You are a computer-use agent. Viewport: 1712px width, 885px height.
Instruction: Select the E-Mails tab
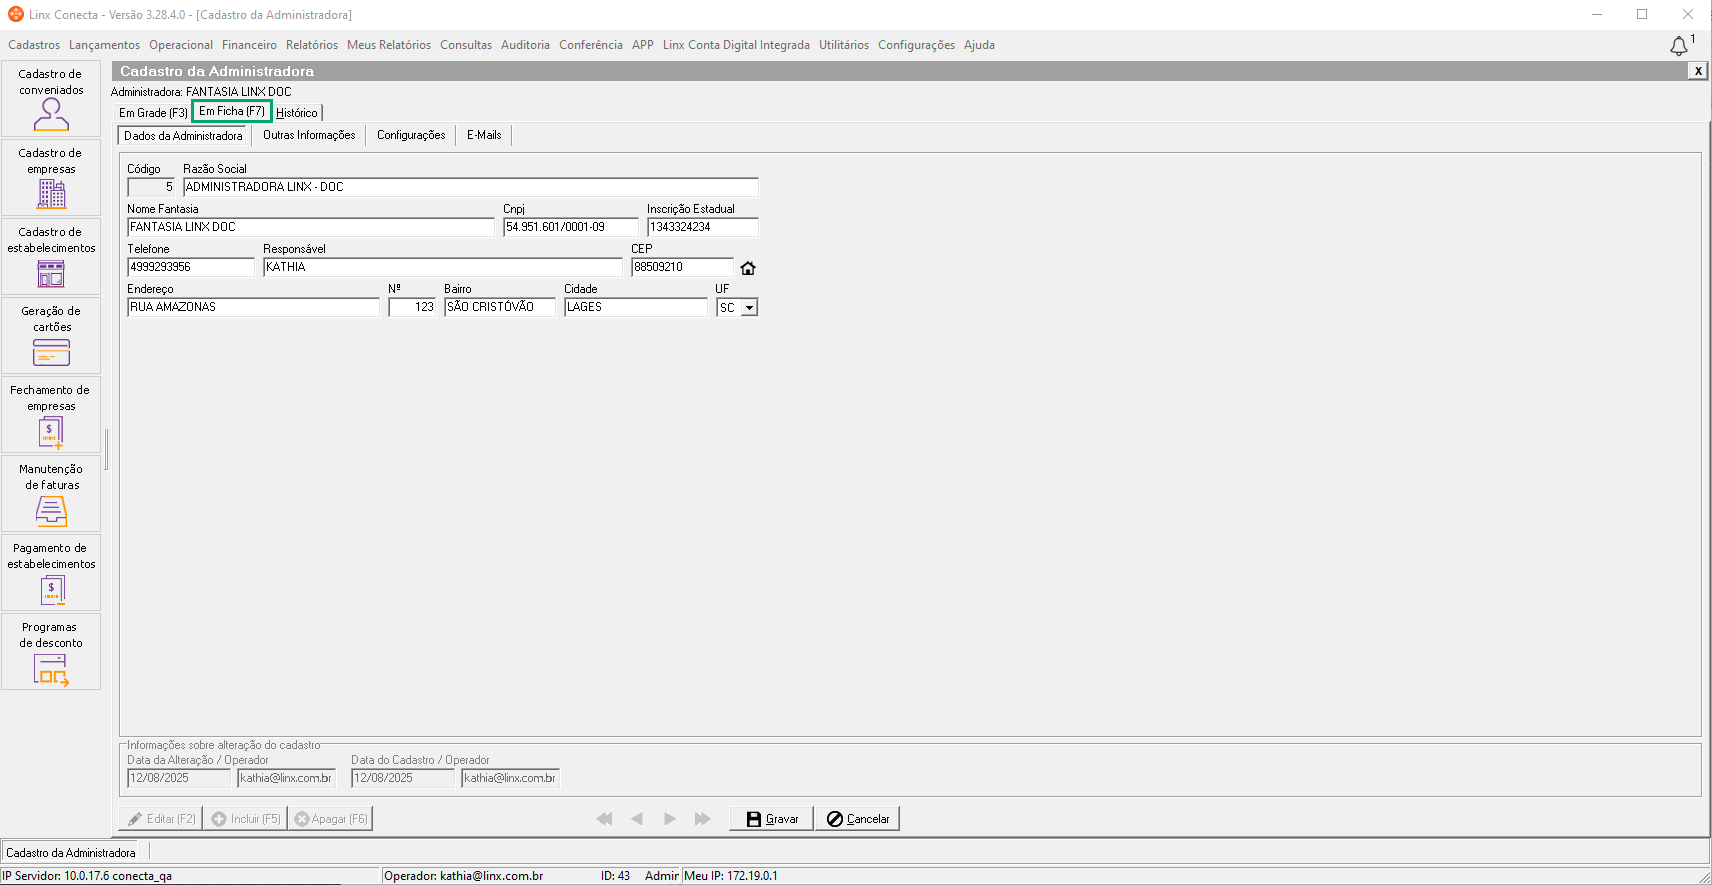coord(484,135)
